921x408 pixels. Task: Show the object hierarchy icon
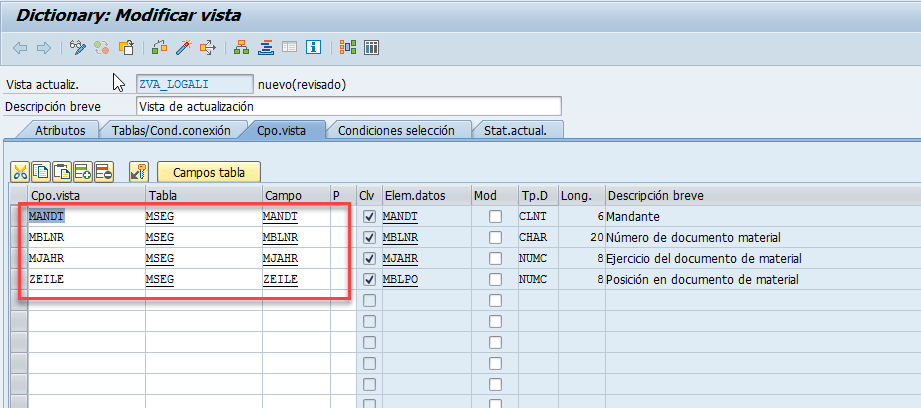coord(240,48)
